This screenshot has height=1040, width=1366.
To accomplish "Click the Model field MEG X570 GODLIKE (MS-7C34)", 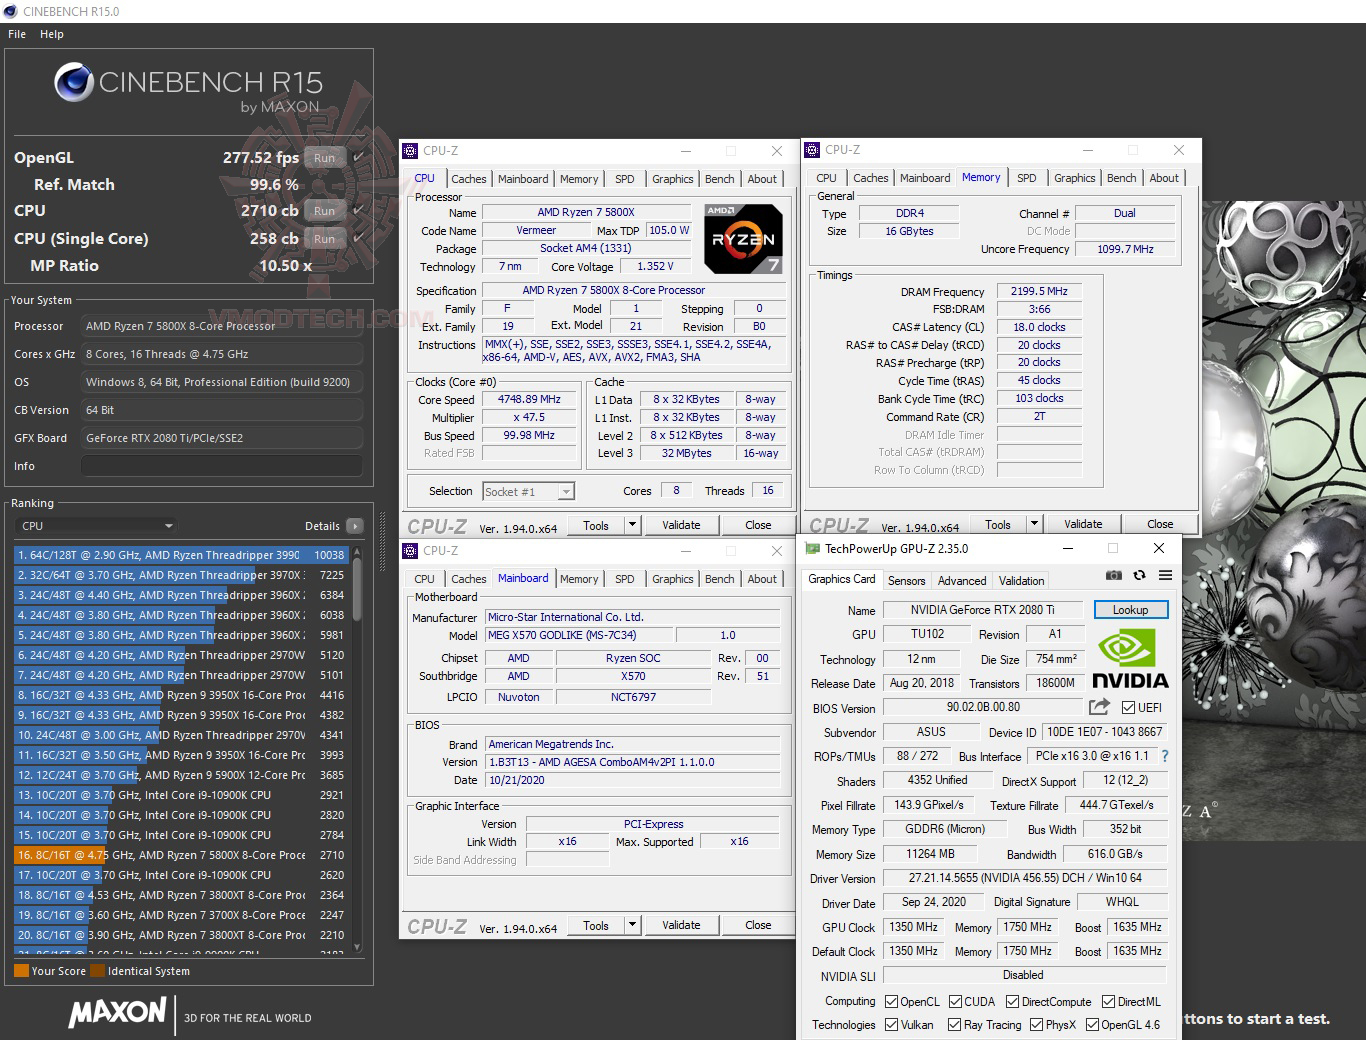I will [x=578, y=635].
